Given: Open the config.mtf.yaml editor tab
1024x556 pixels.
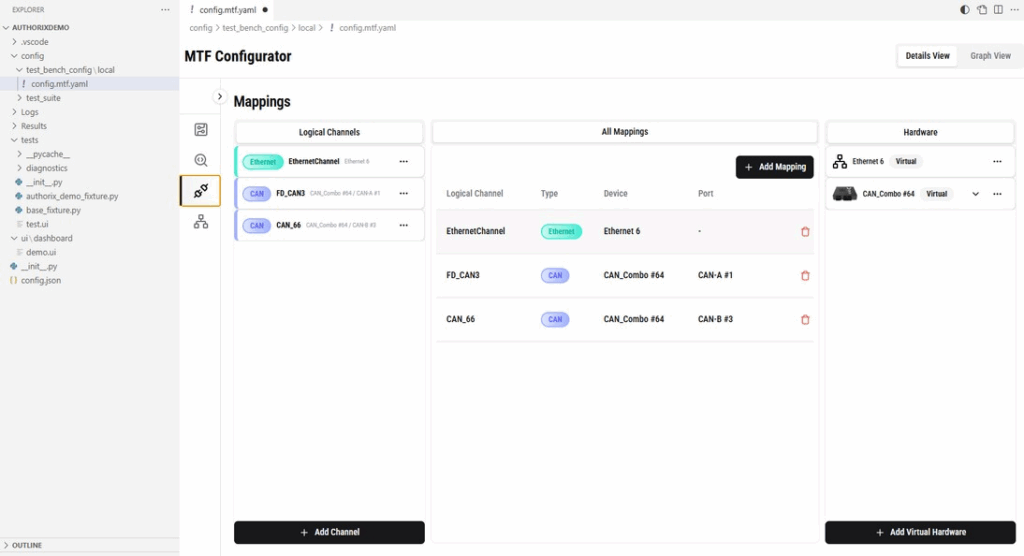Looking at the screenshot, I should click(x=227, y=10).
